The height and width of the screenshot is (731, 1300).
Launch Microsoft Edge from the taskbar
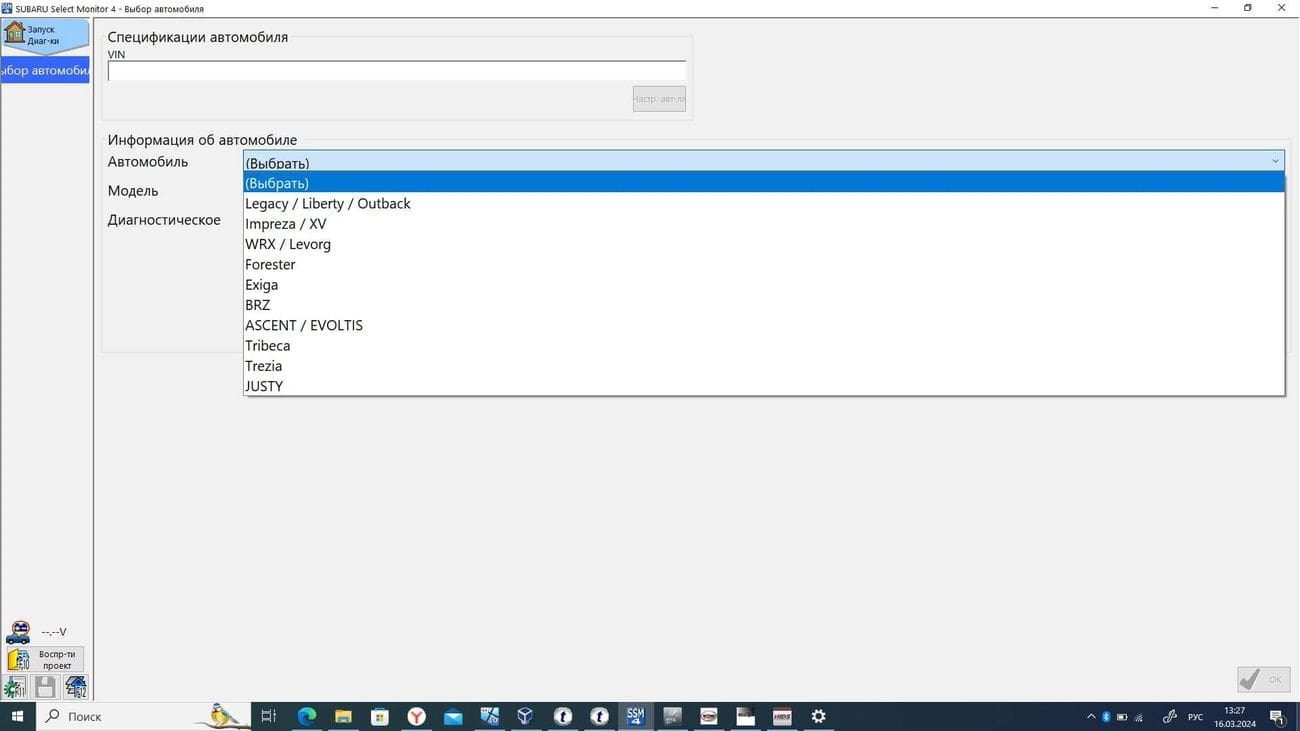click(306, 716)
